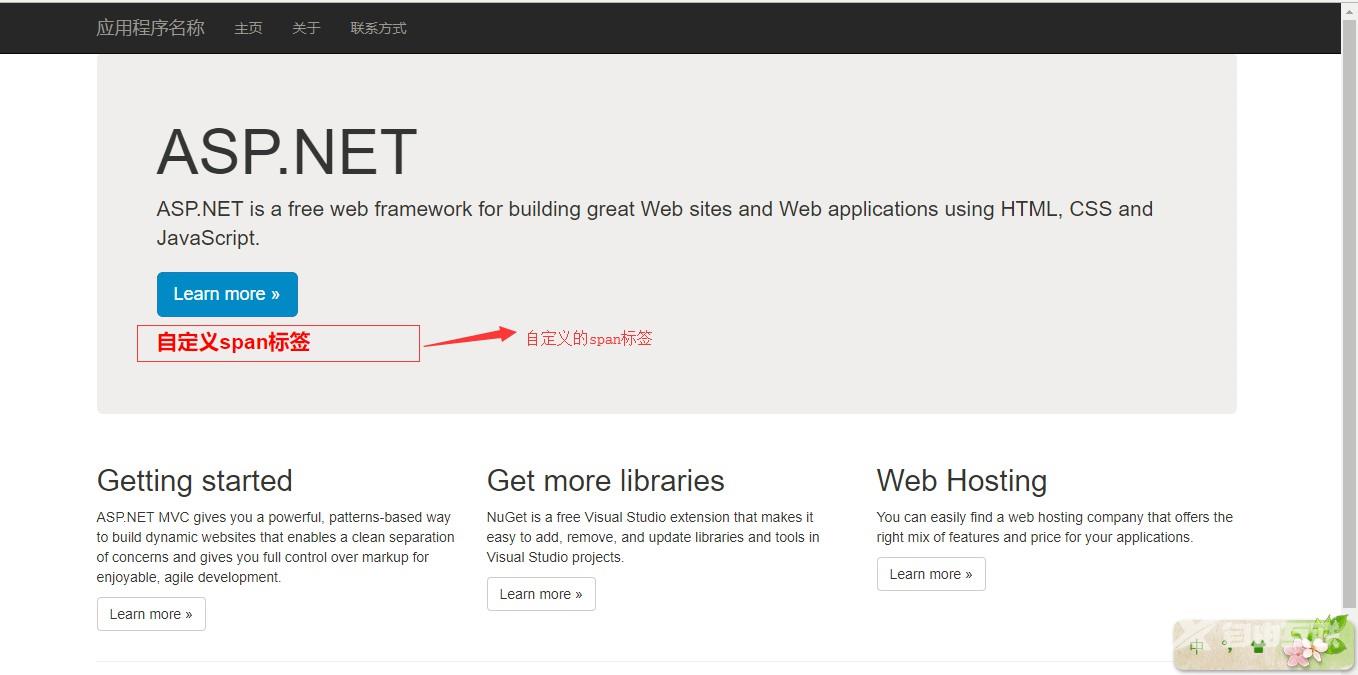Click the 'NuGet is a free Visual Studio' paragraph
1358x675 pixels.
point(653,537)
